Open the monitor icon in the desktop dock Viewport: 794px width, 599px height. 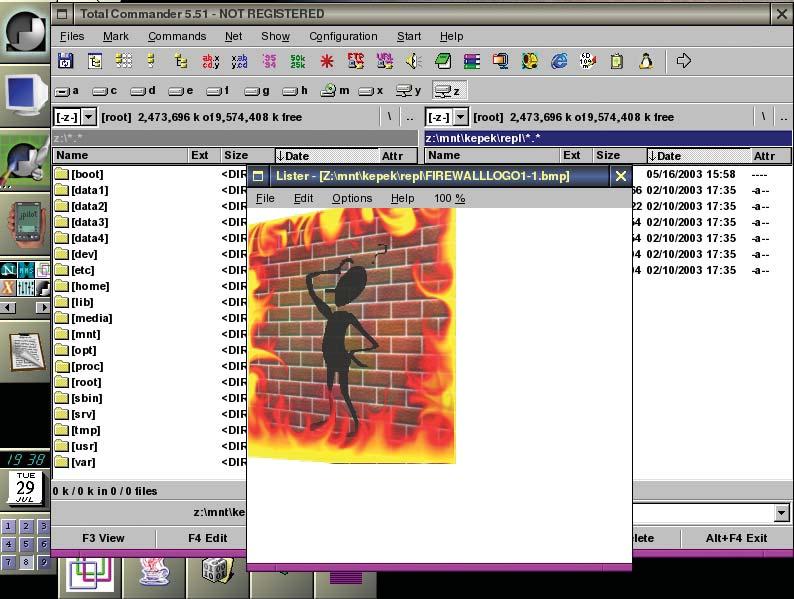coord(25,96)
